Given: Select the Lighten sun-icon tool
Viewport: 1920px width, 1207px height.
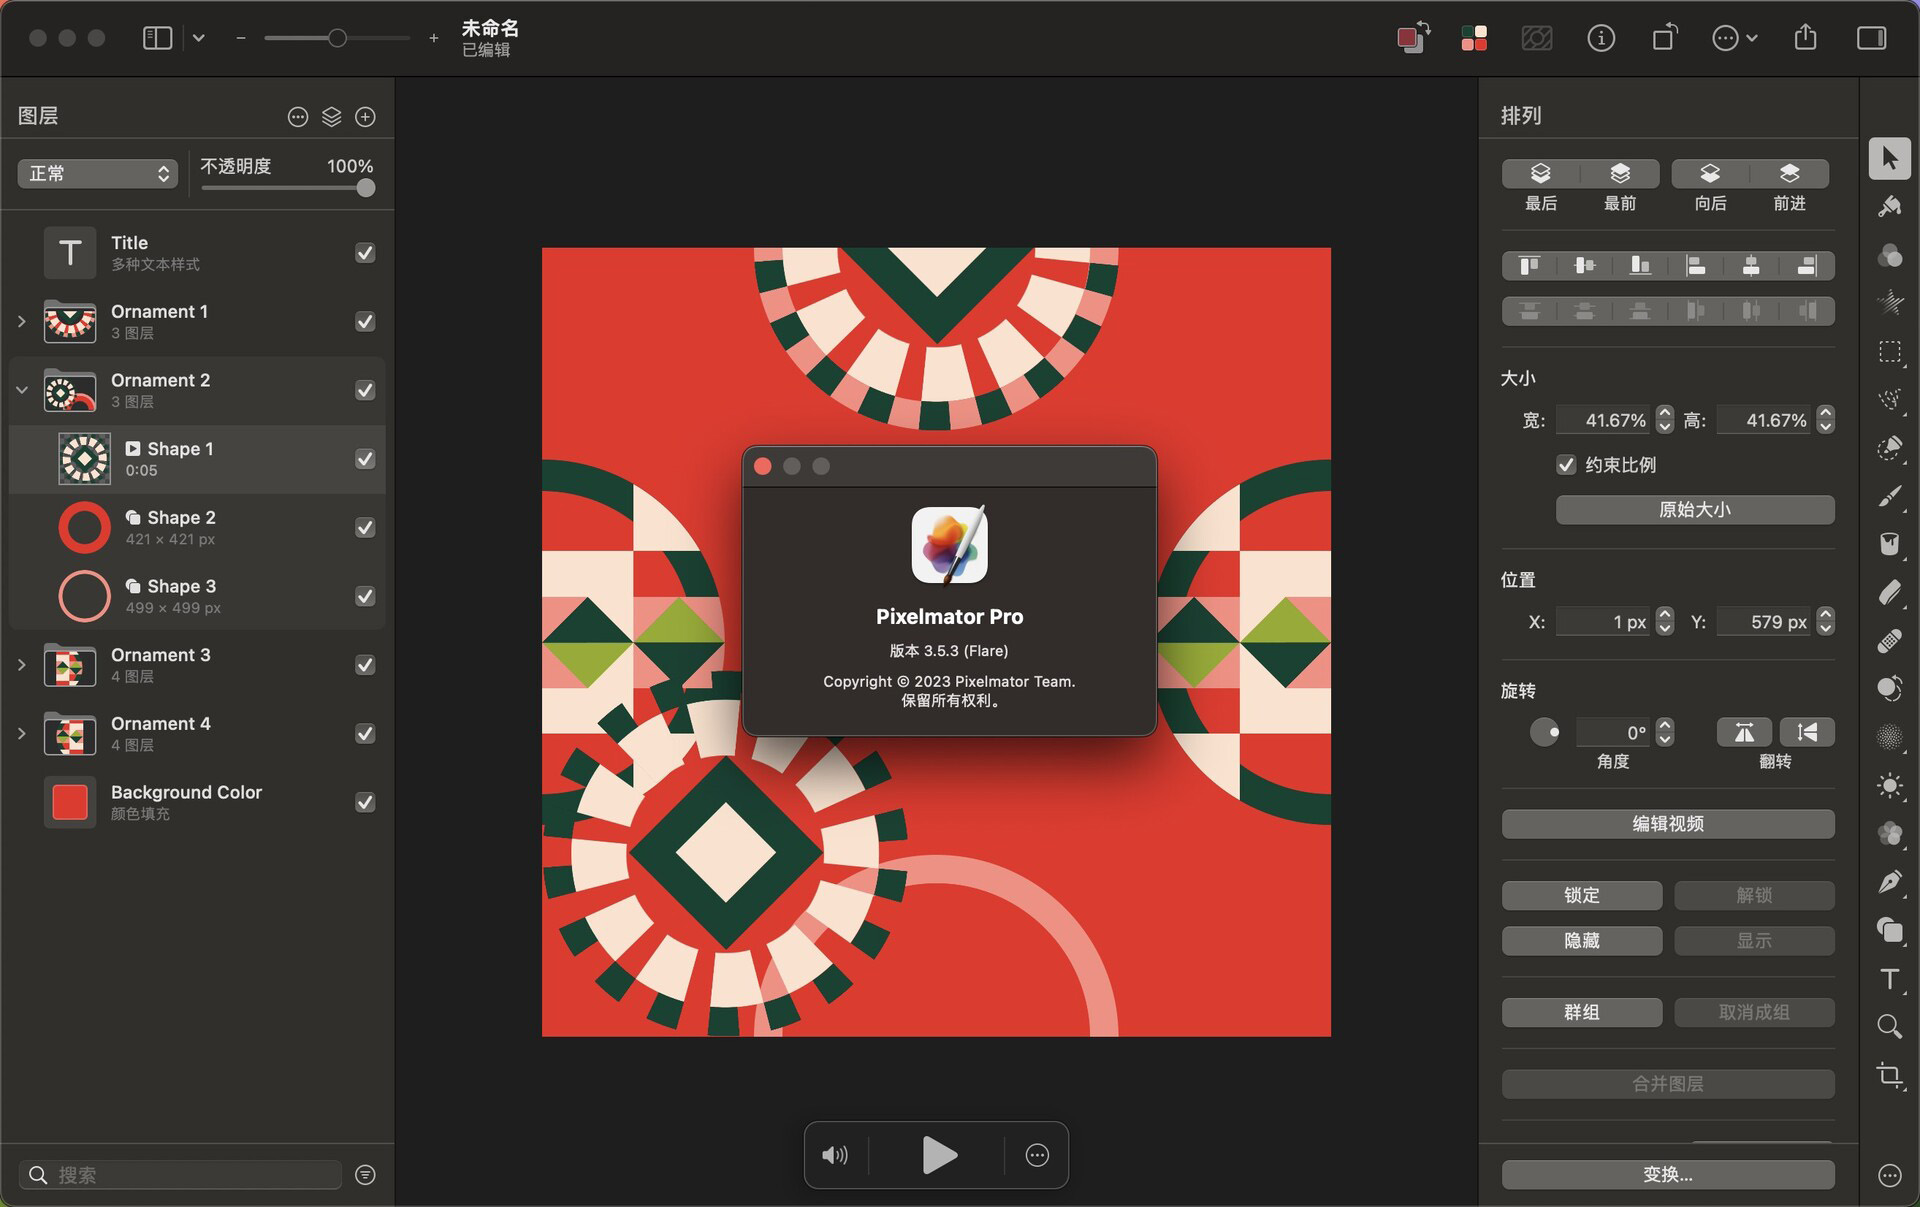Looking at the screenshot, I should point(1889,785).
